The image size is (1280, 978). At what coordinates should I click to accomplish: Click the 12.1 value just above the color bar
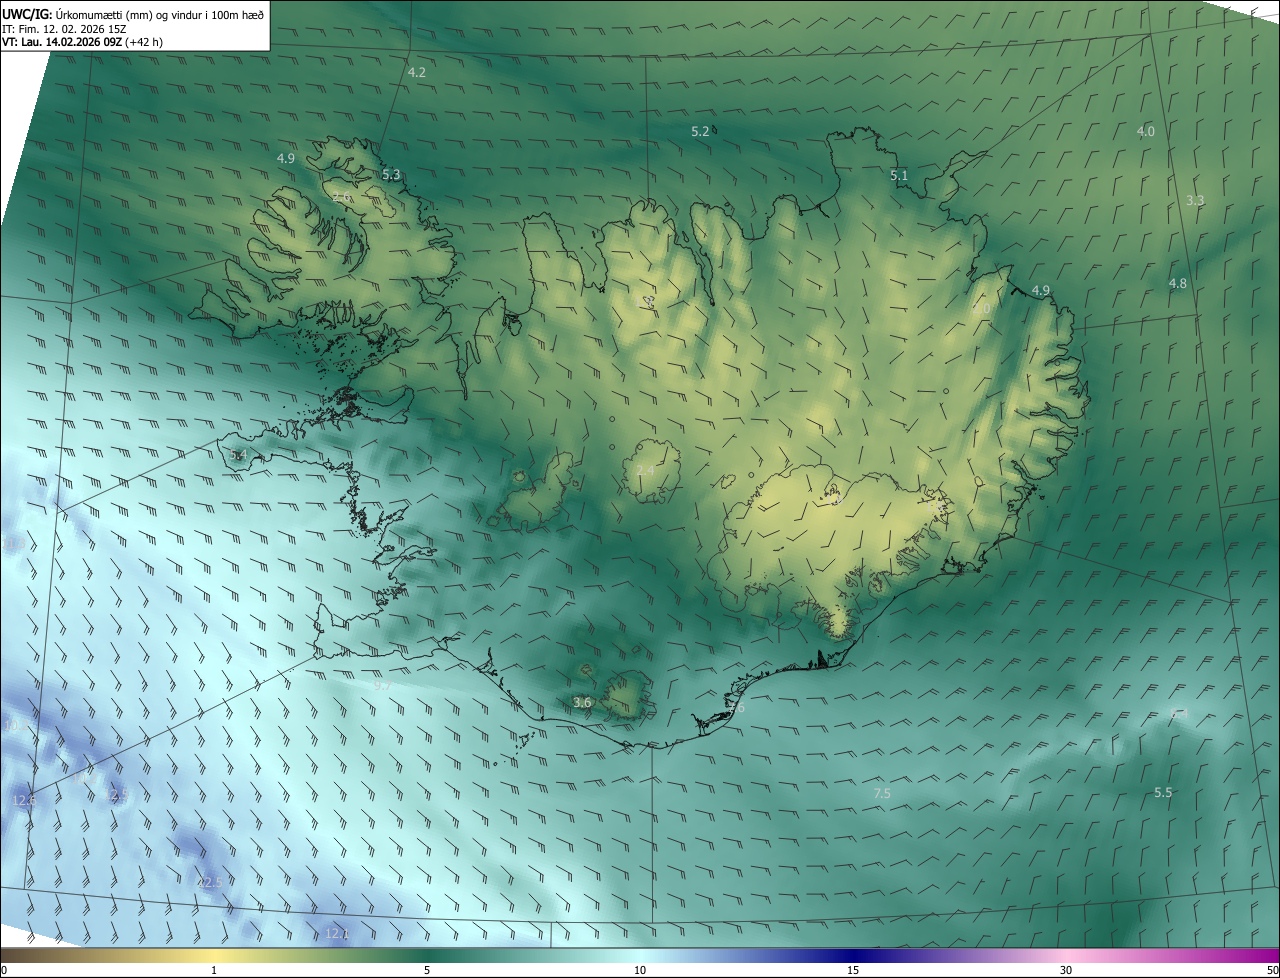pos(337,934)
